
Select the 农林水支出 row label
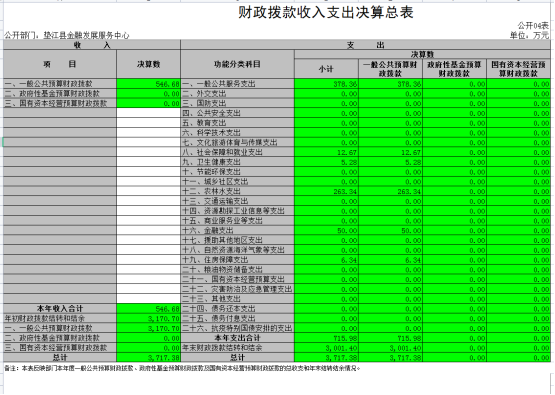238,191
